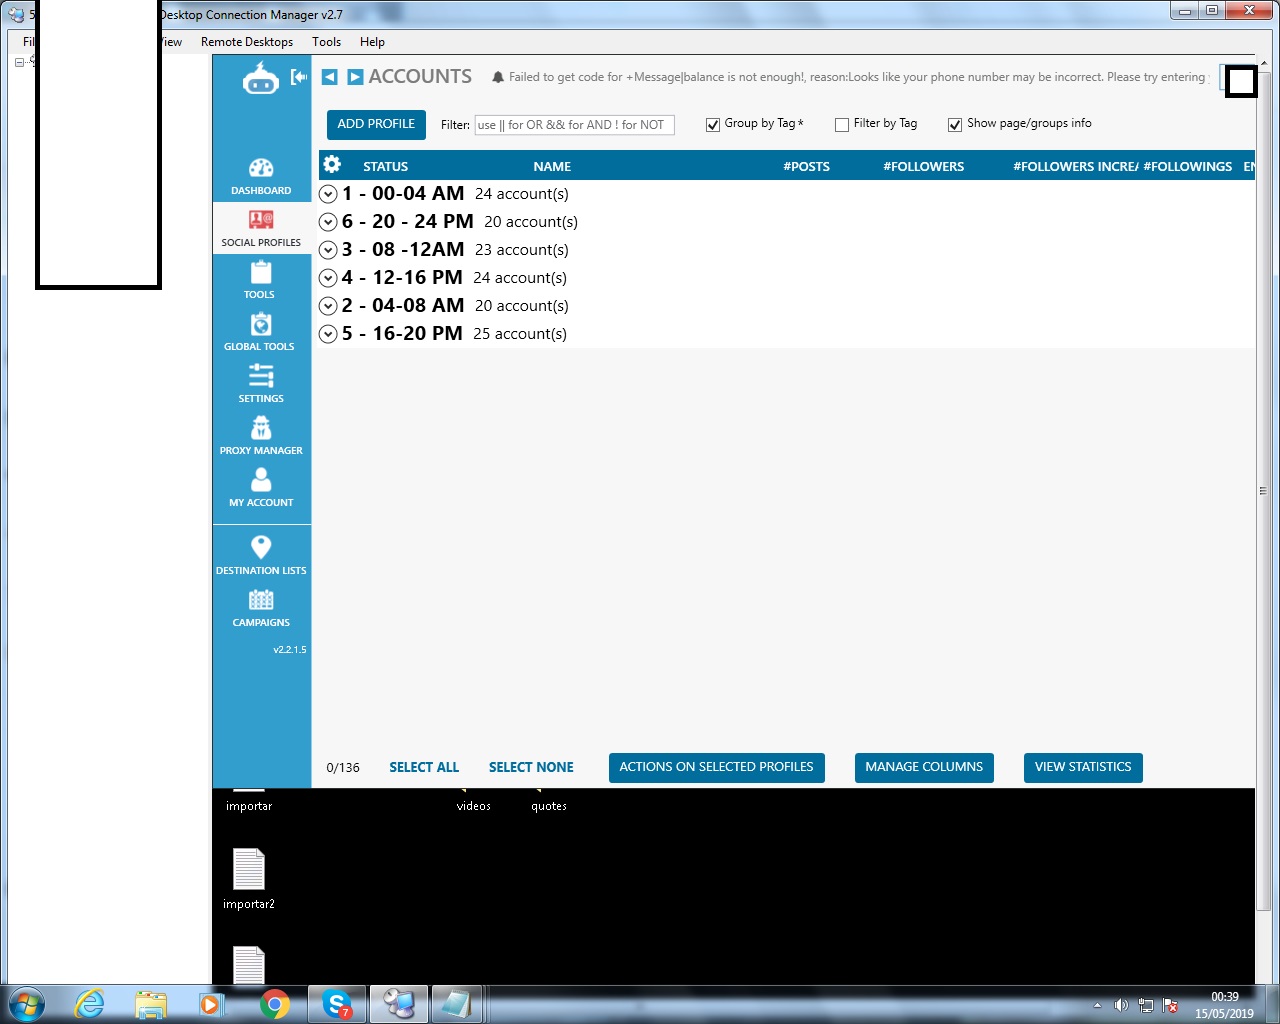Click the volume tray icon
The height and width of the screenshot is (1024, 1280).
[1121, 1005]
